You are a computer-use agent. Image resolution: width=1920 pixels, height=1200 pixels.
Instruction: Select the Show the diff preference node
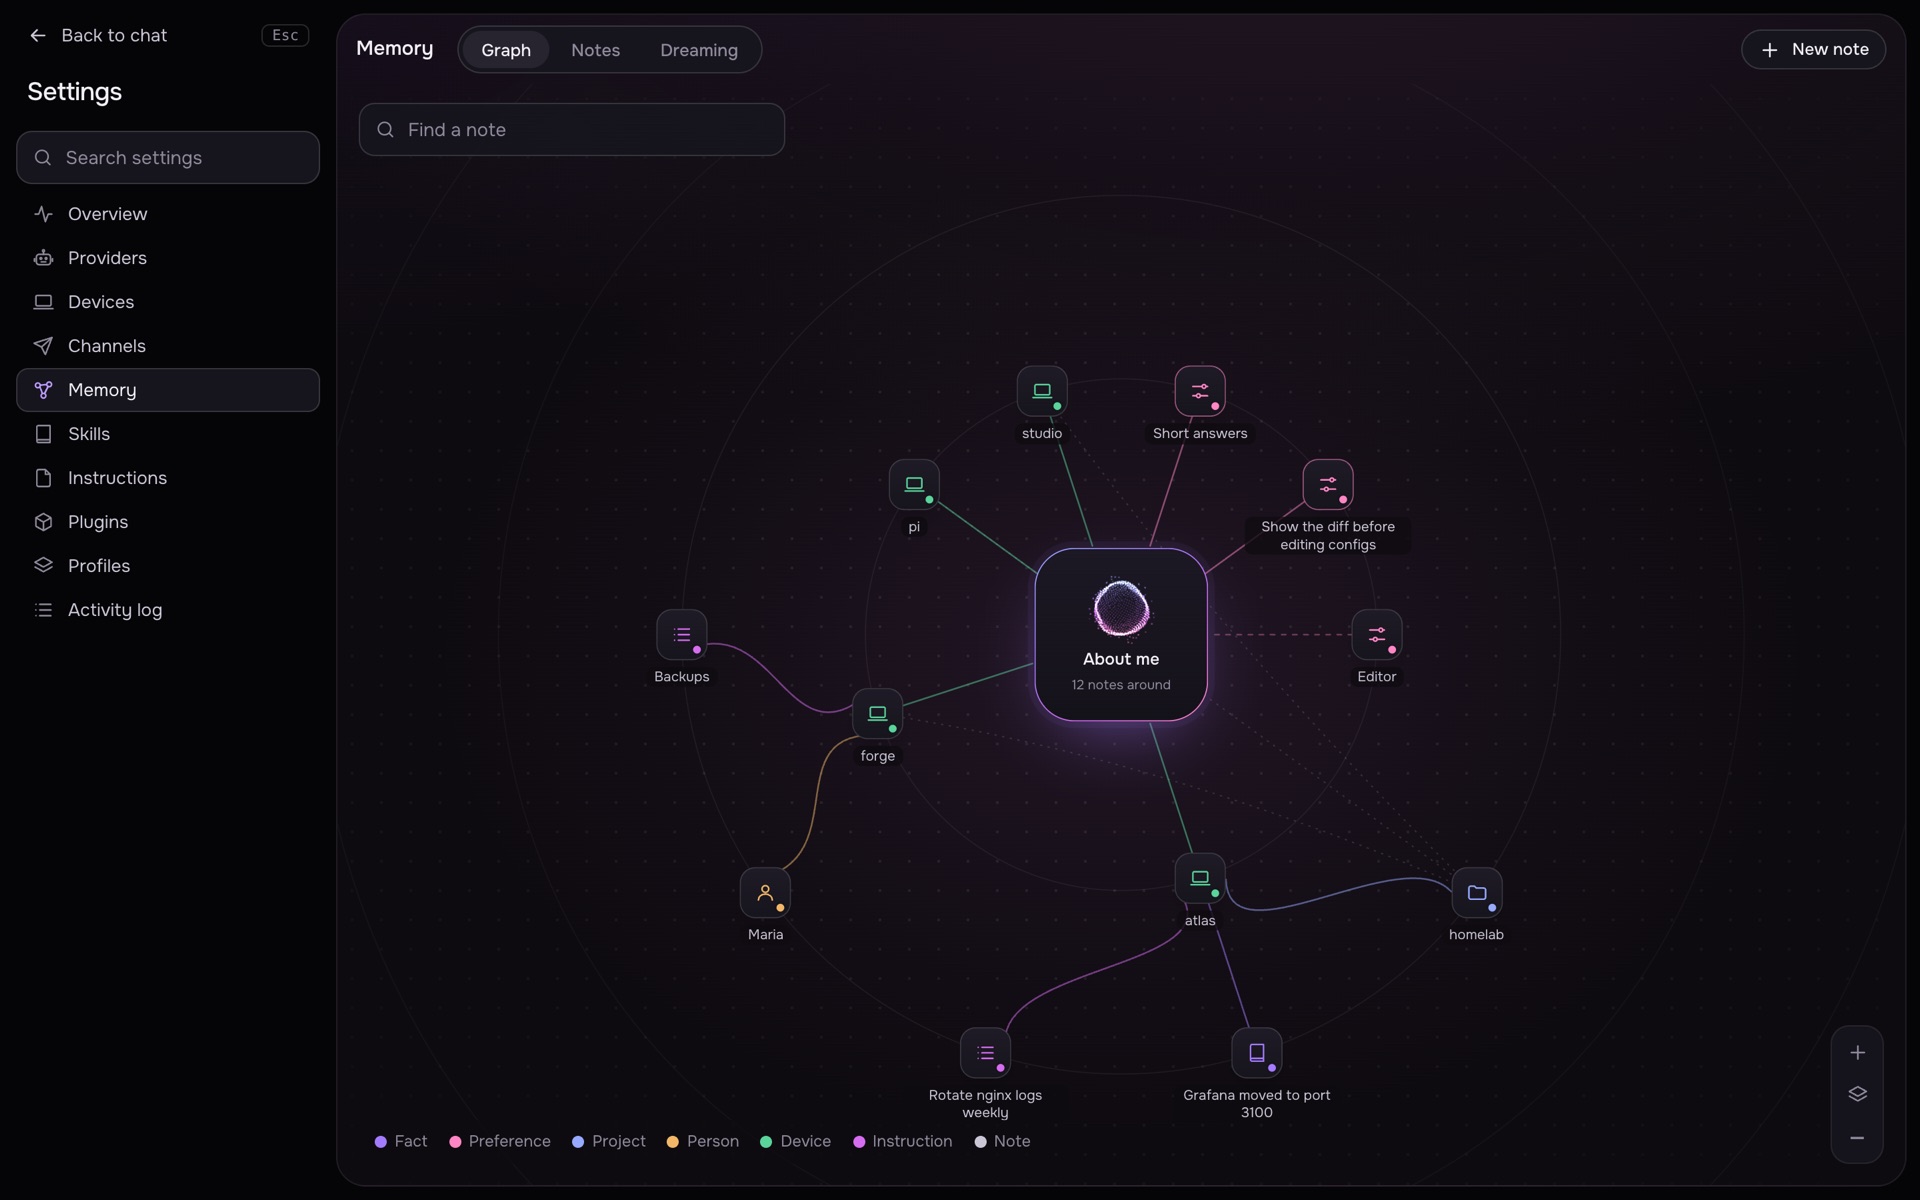pyautogui.click(x=1328, y=484)
